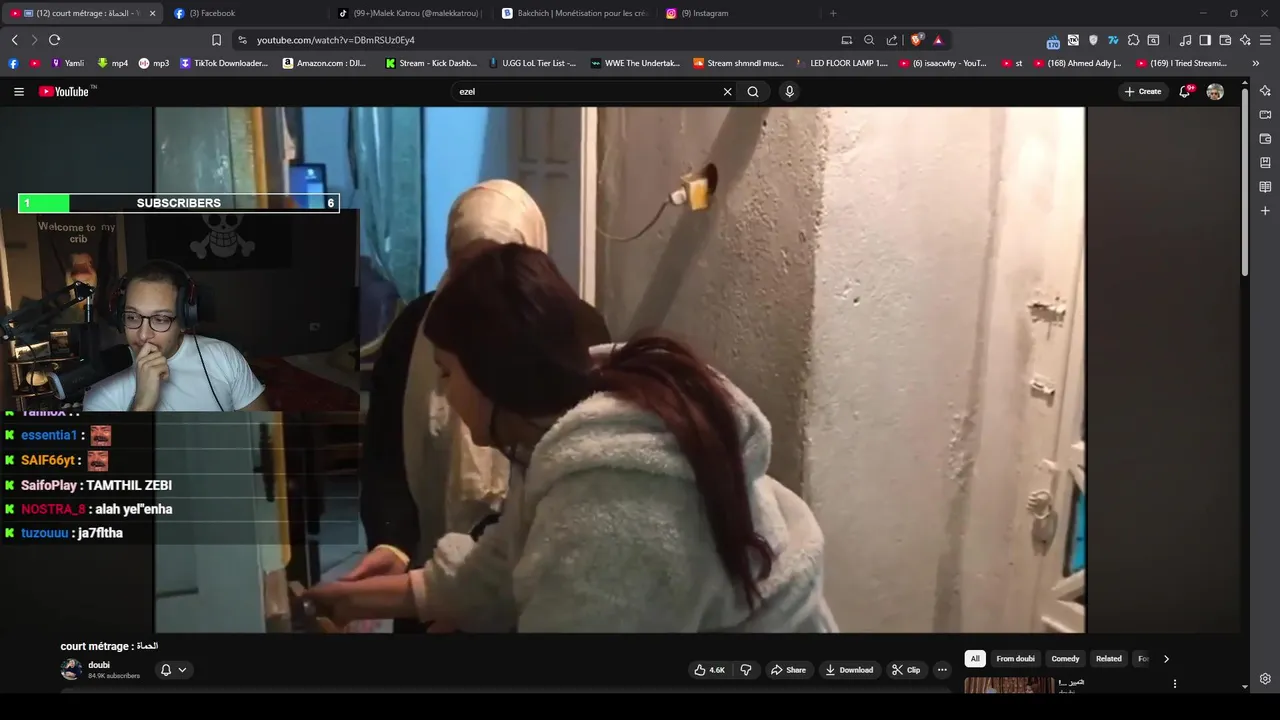Reload the page
This screenshot has width=1280, height=720.
coord(54,40)
